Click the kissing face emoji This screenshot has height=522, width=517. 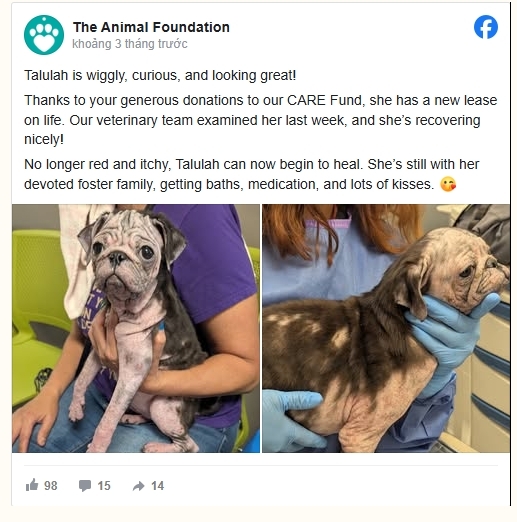click(x=448, y=184)
